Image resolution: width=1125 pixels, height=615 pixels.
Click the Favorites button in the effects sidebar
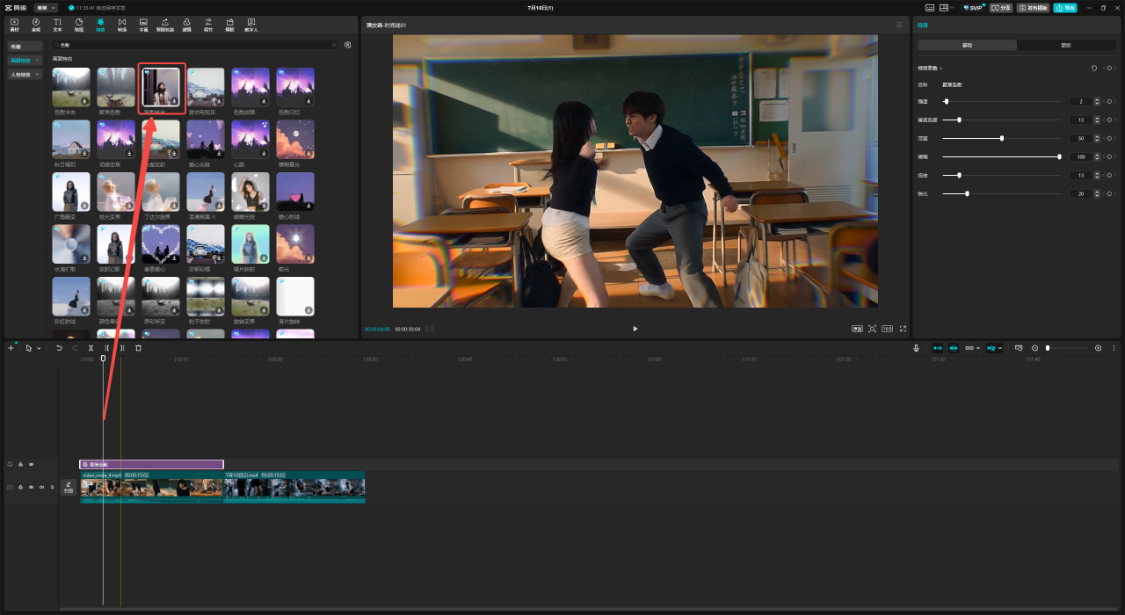pos(24,46)
